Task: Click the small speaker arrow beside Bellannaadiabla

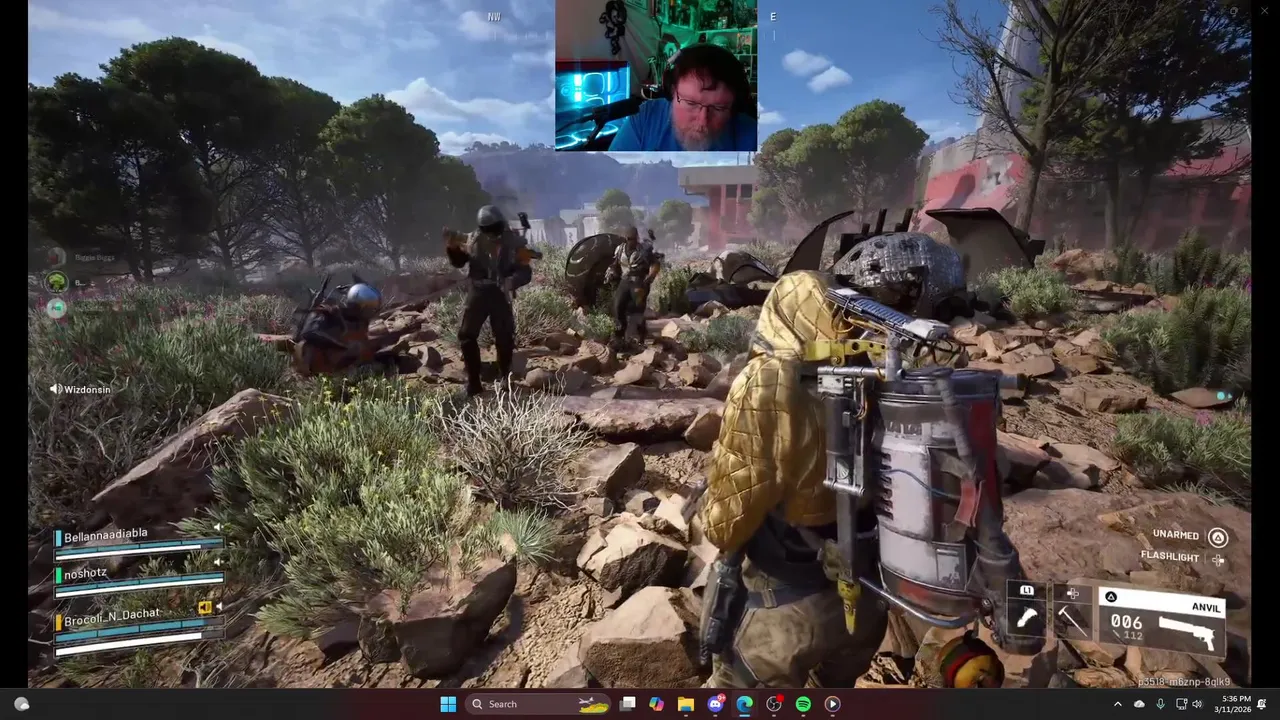Action: coord(217,528)
